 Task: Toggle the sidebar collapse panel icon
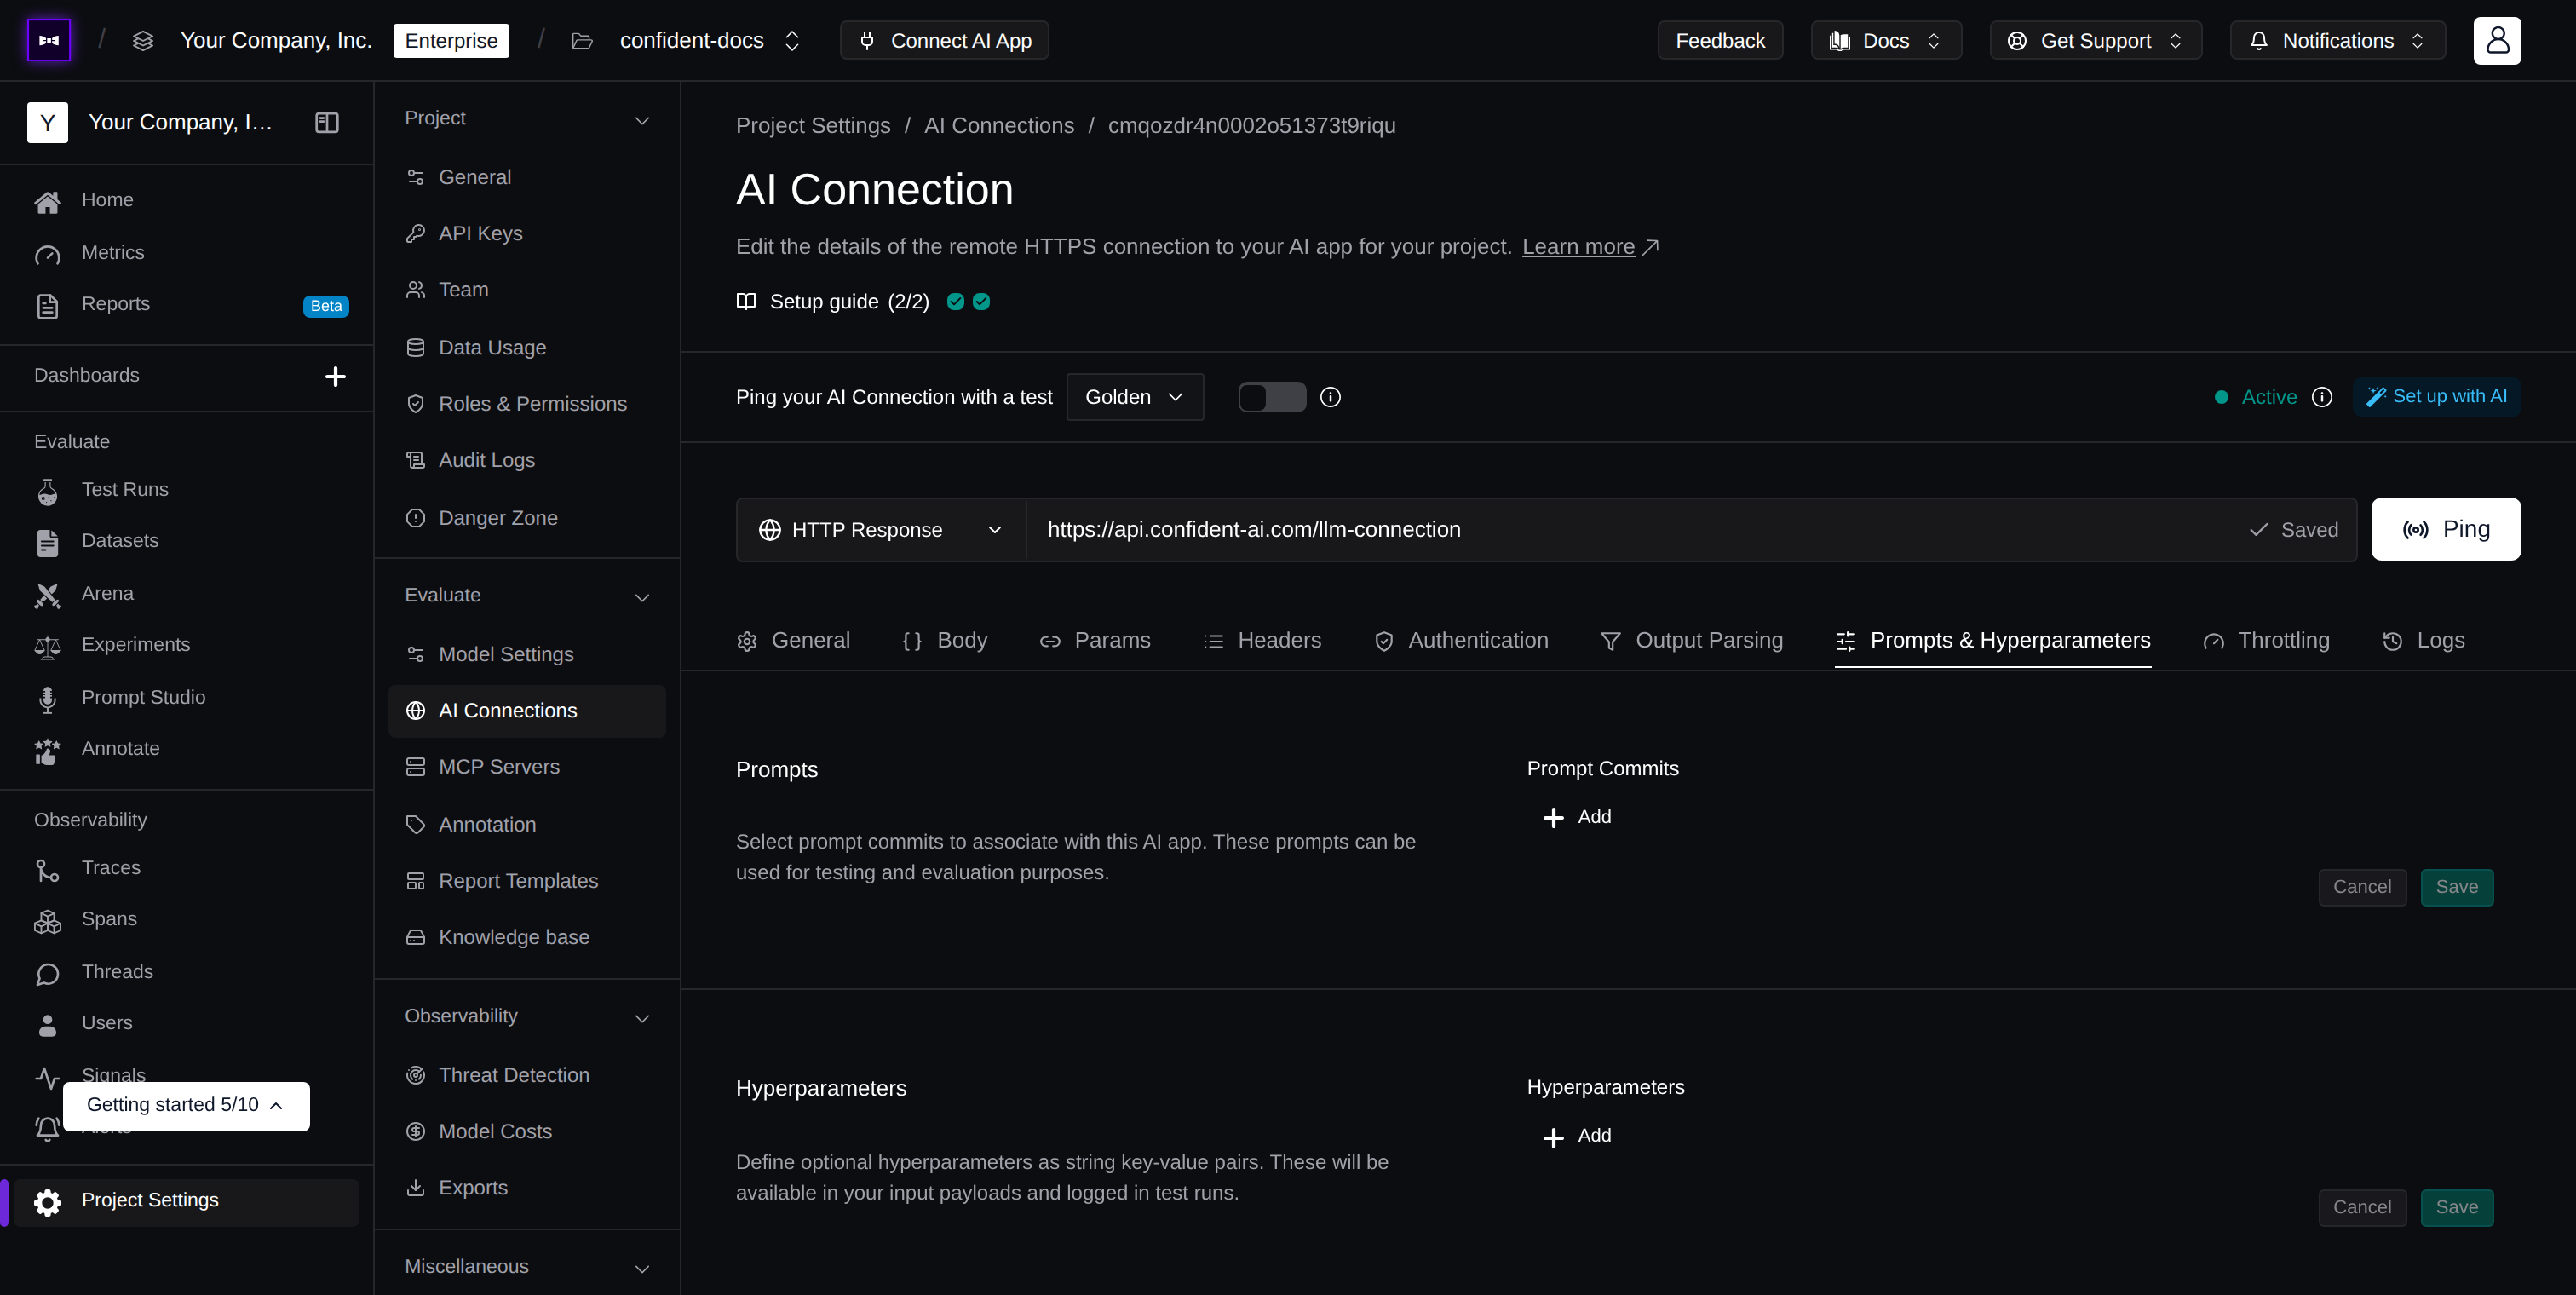(327, 122)
